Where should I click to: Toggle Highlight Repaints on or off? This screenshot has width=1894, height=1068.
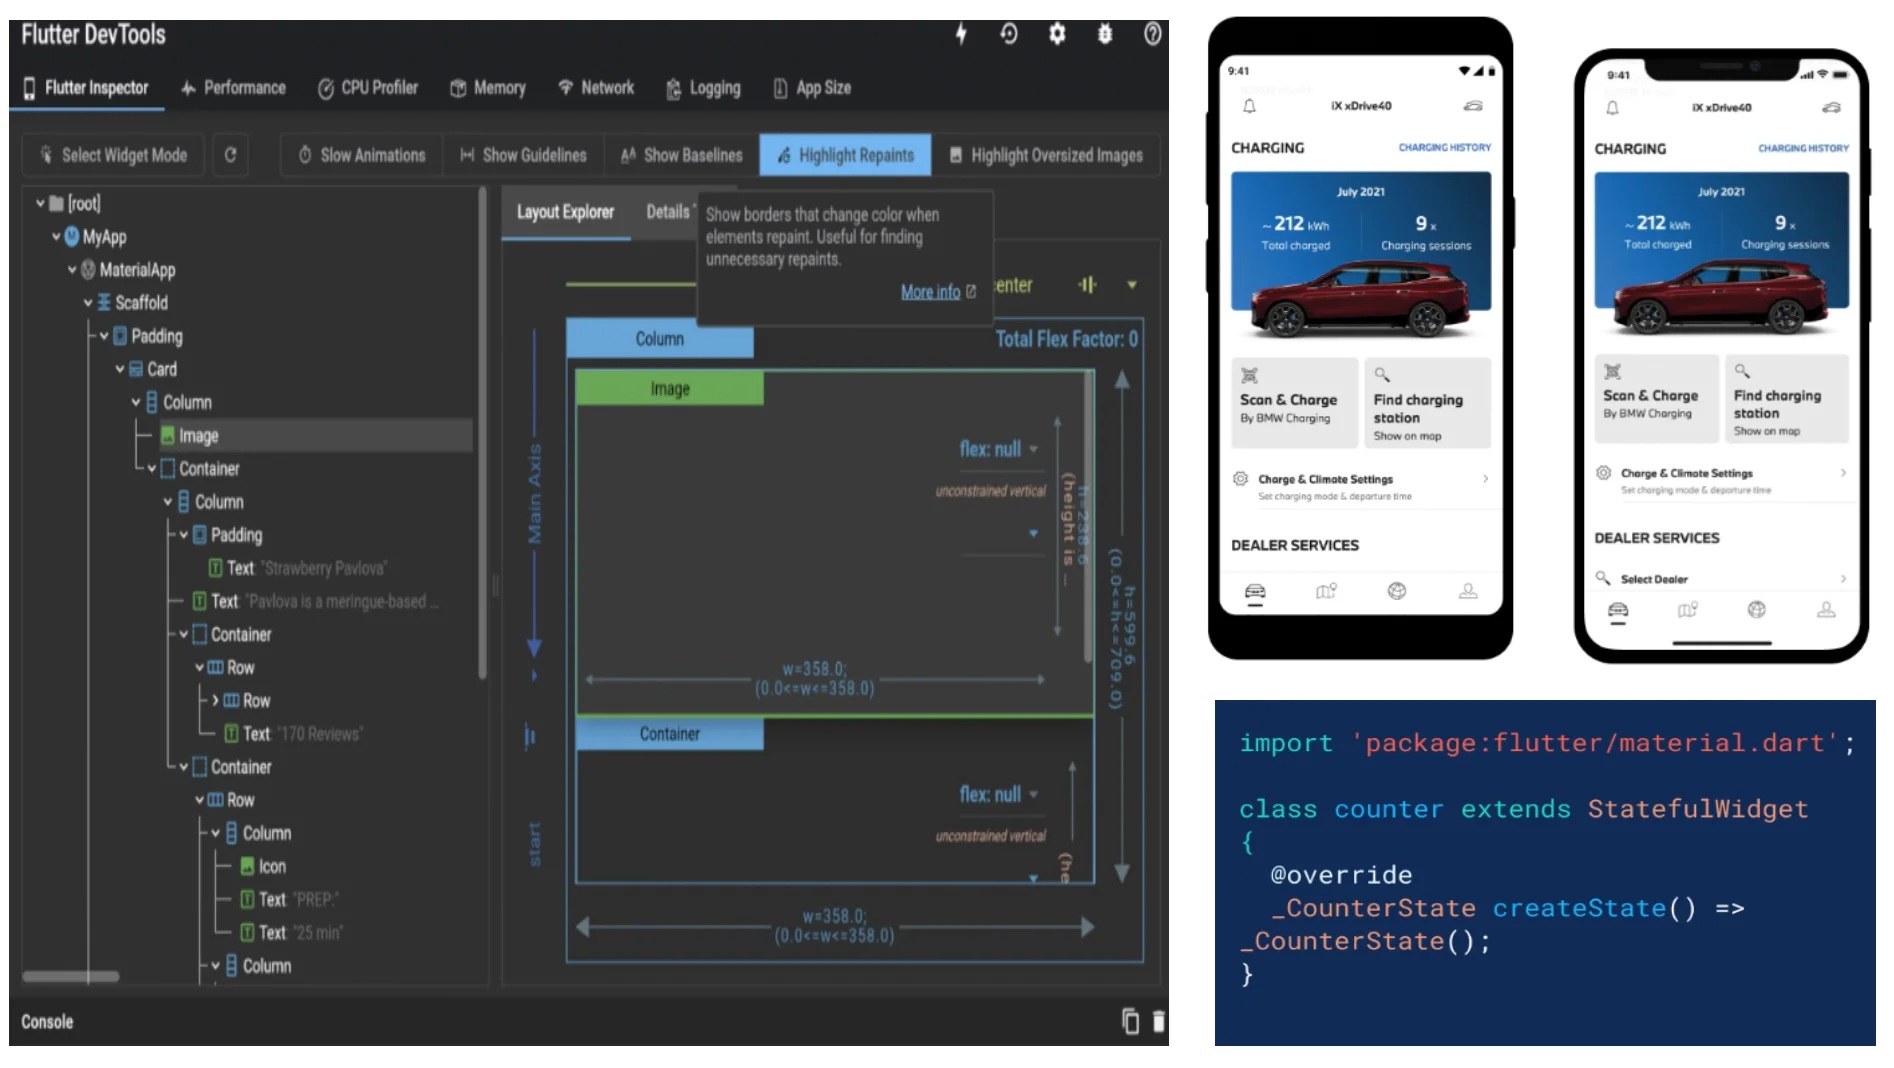pyautogui.click(x=845, y=155)
